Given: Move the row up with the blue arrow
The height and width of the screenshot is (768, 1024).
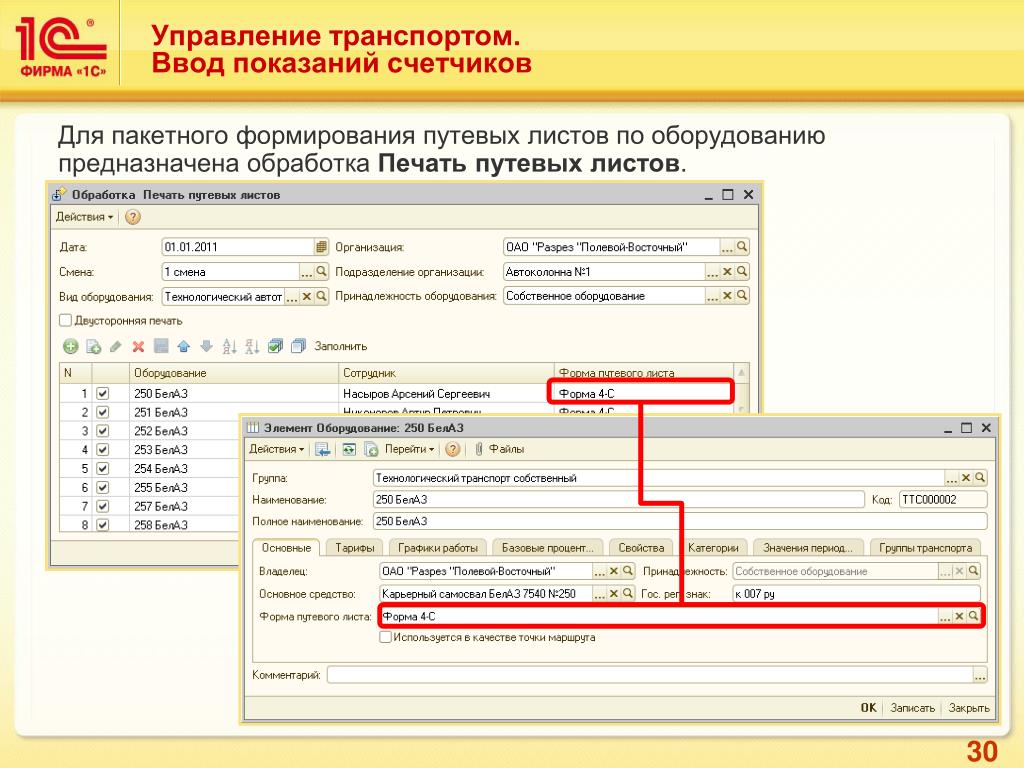Looking at the screenshot, I should point(184,346).
